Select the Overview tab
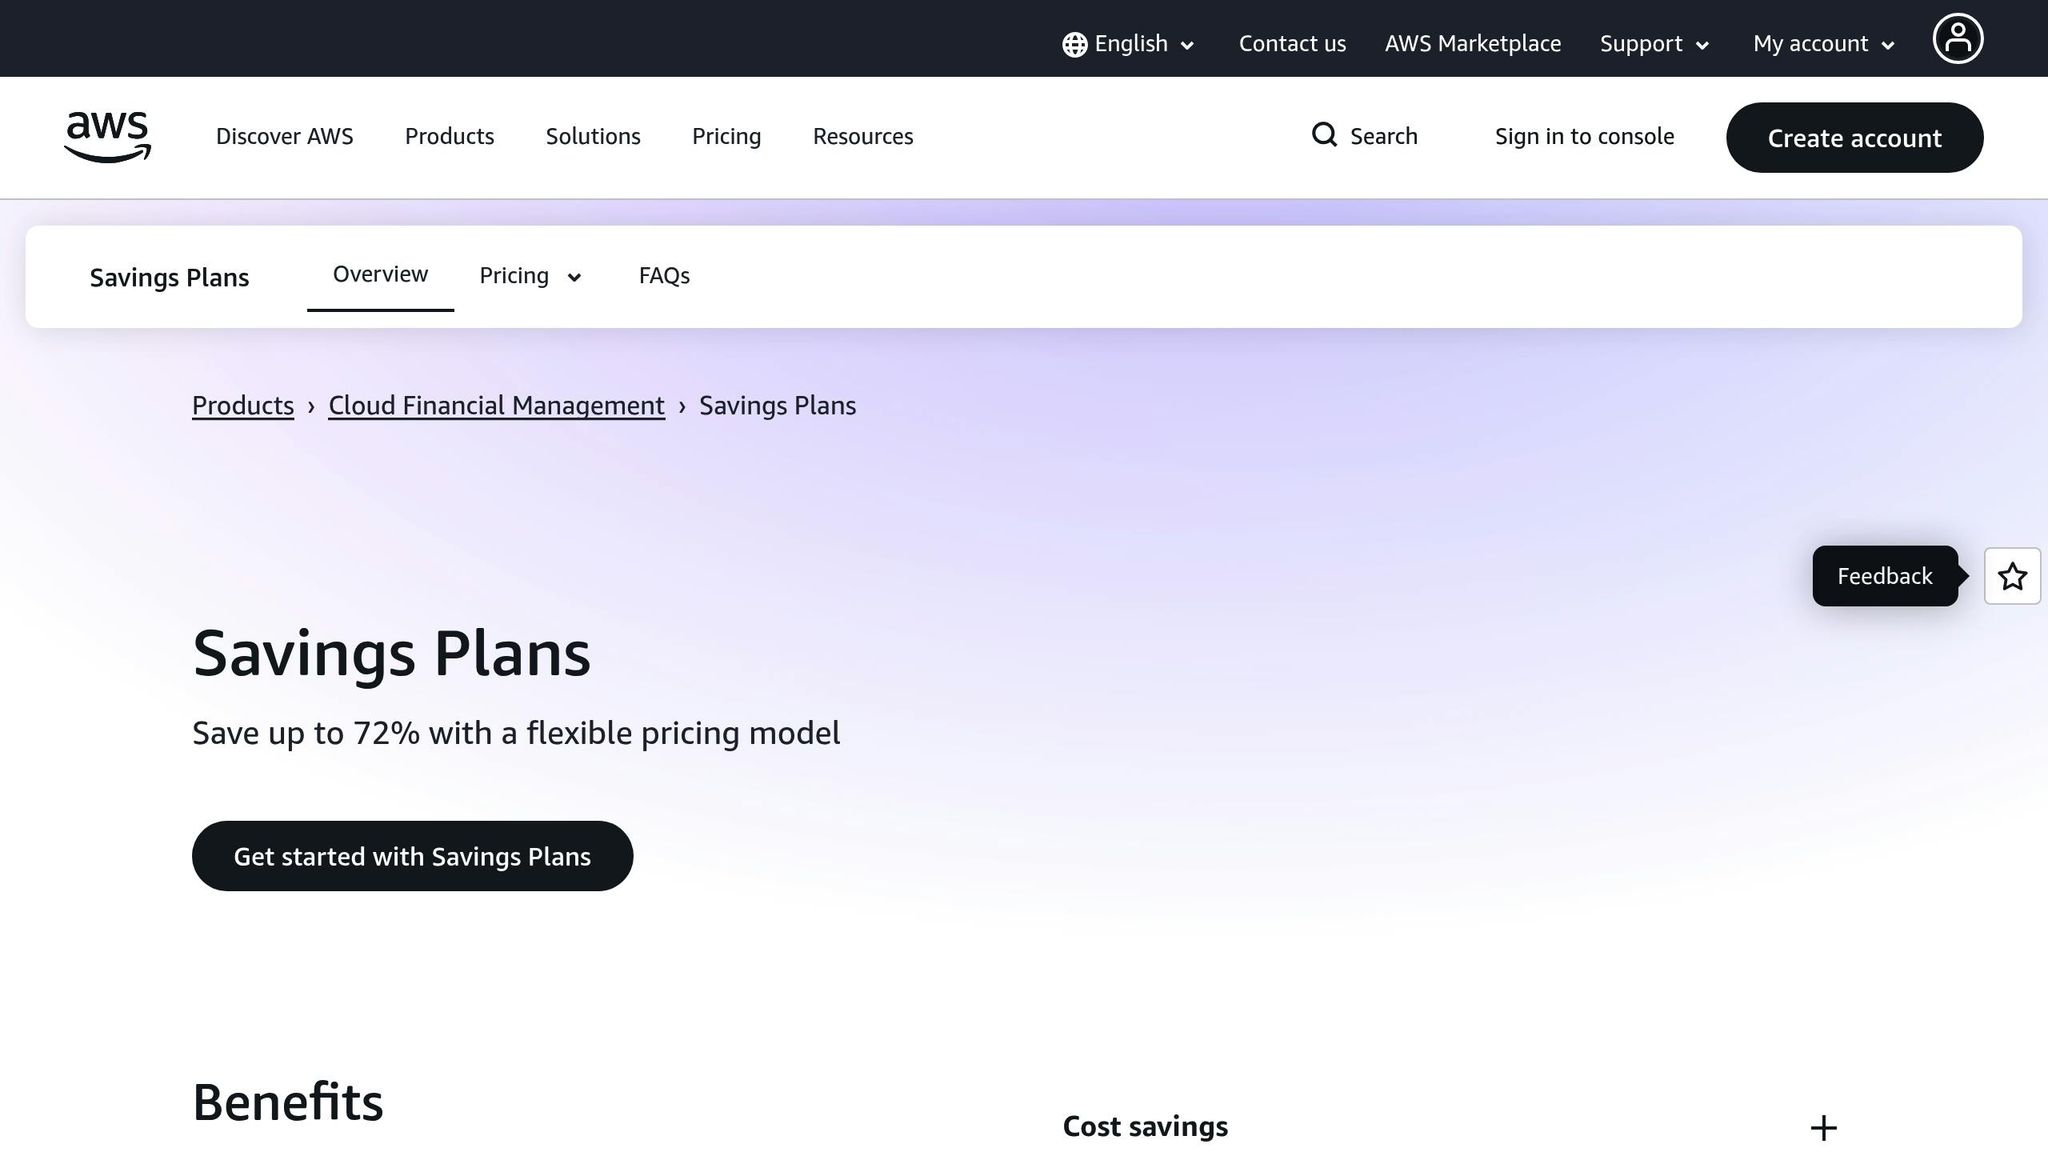 click(379, 273)
